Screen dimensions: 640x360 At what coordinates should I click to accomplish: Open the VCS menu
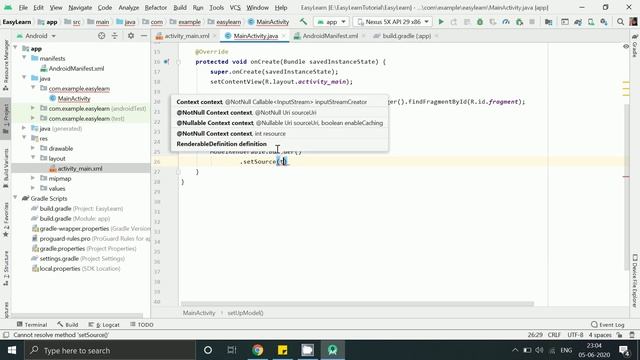[235, 8]
